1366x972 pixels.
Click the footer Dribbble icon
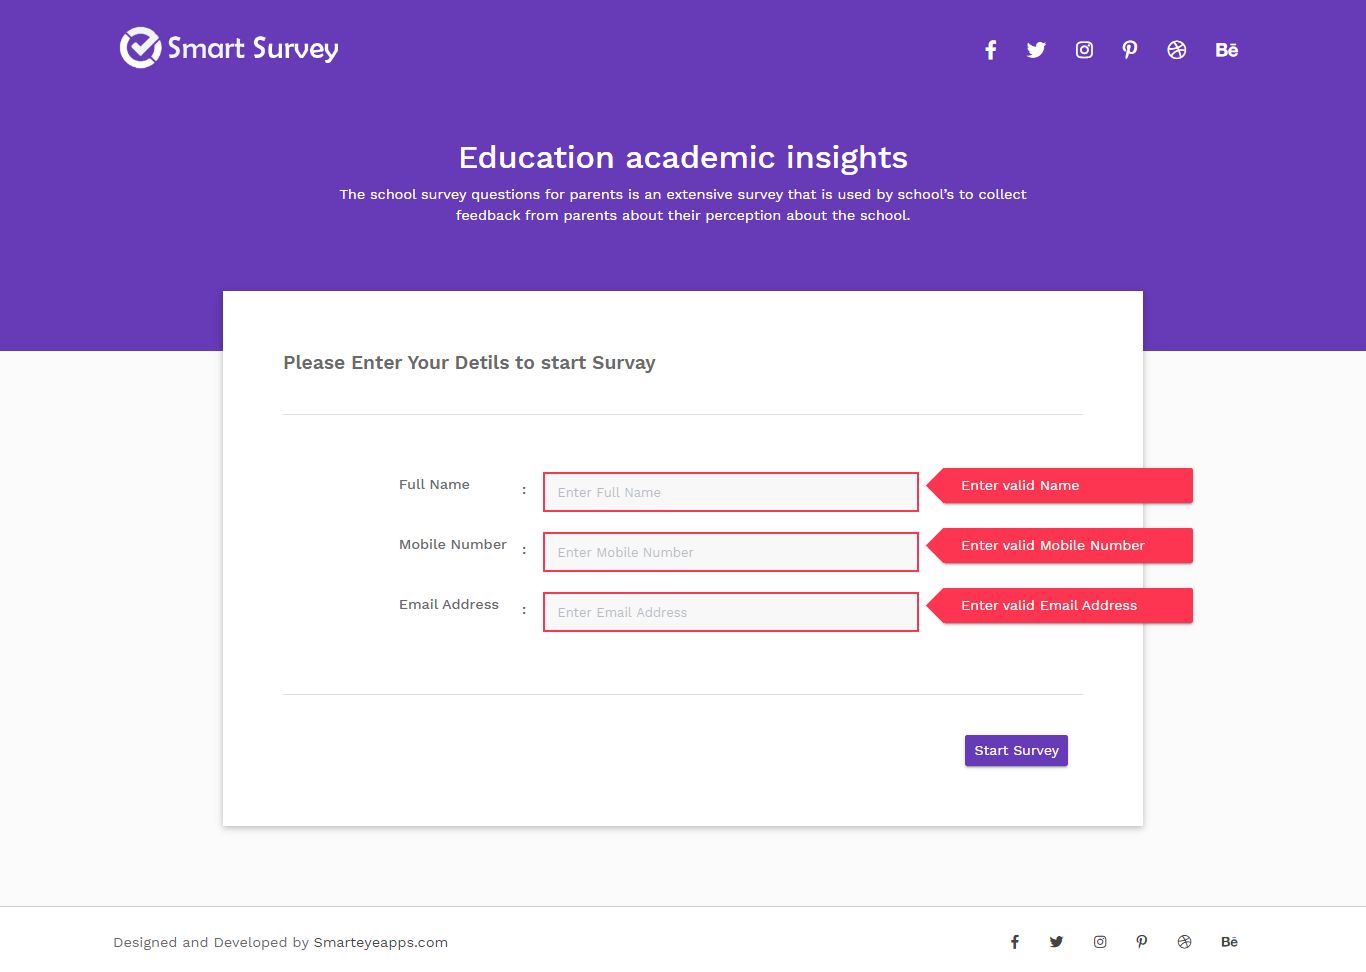click(x=1185, y=942)
